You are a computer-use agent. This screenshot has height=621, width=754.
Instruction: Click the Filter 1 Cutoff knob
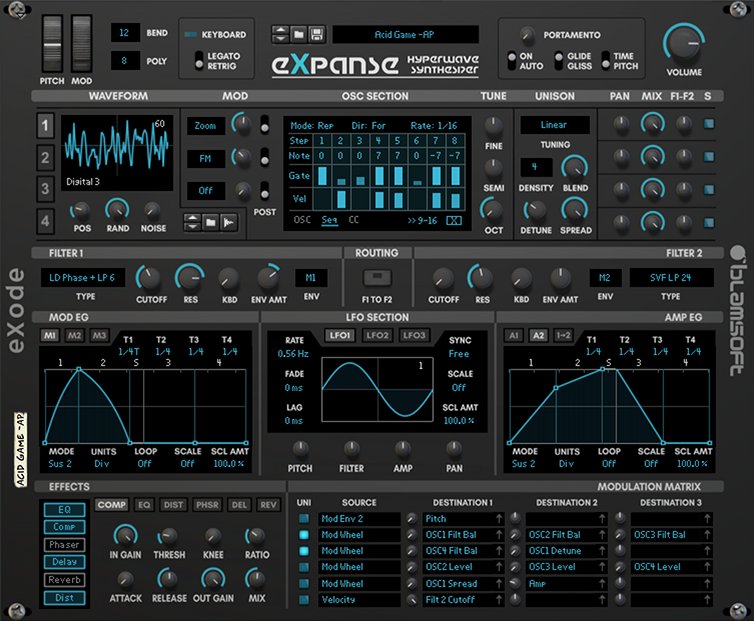(x=151, y=278)
